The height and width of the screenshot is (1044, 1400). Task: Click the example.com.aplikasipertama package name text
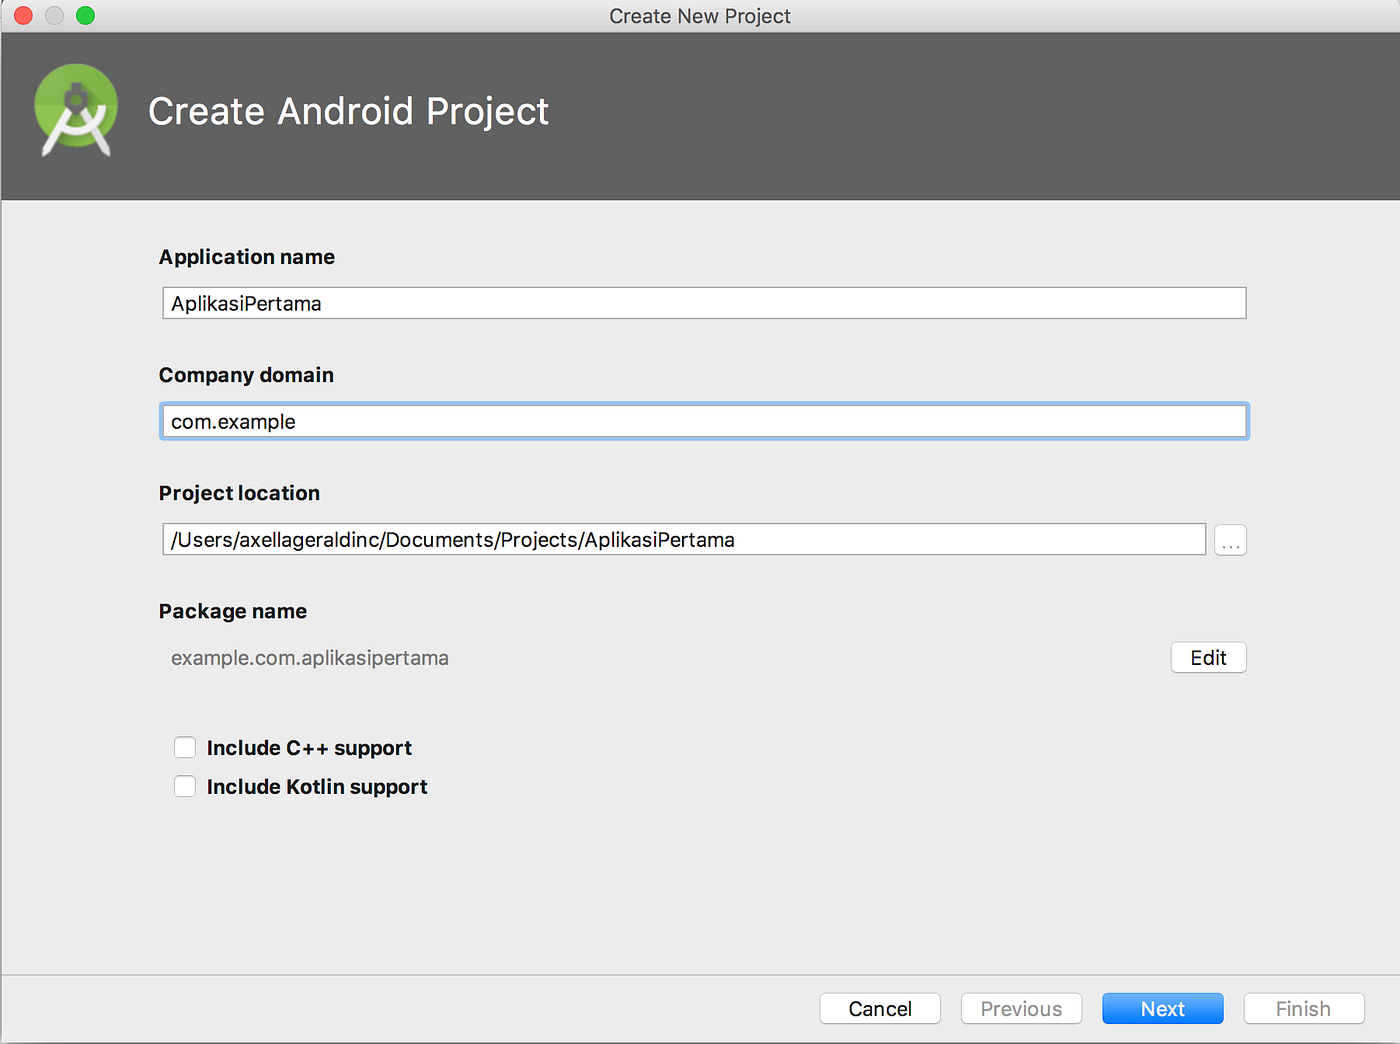[x=310, y=657]
